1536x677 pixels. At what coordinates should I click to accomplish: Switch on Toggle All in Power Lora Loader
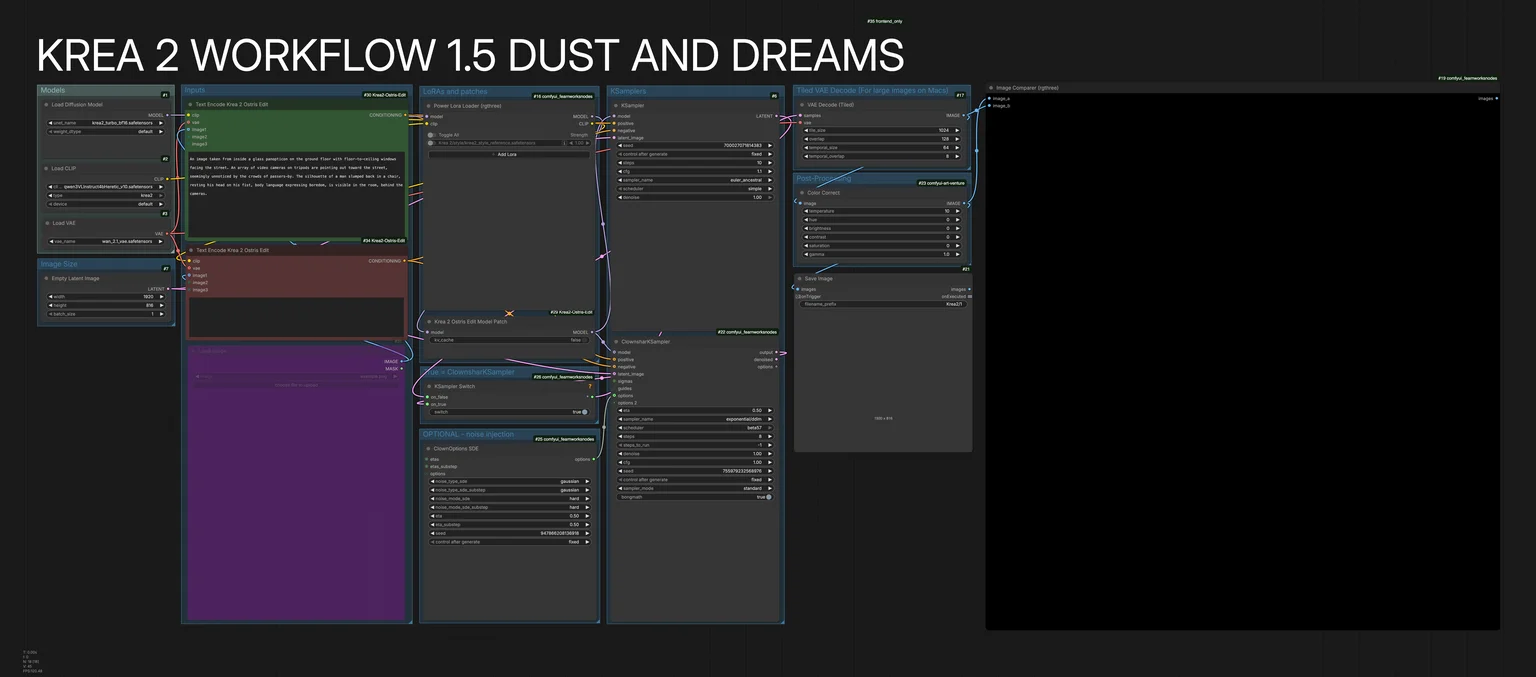point(432,135)
